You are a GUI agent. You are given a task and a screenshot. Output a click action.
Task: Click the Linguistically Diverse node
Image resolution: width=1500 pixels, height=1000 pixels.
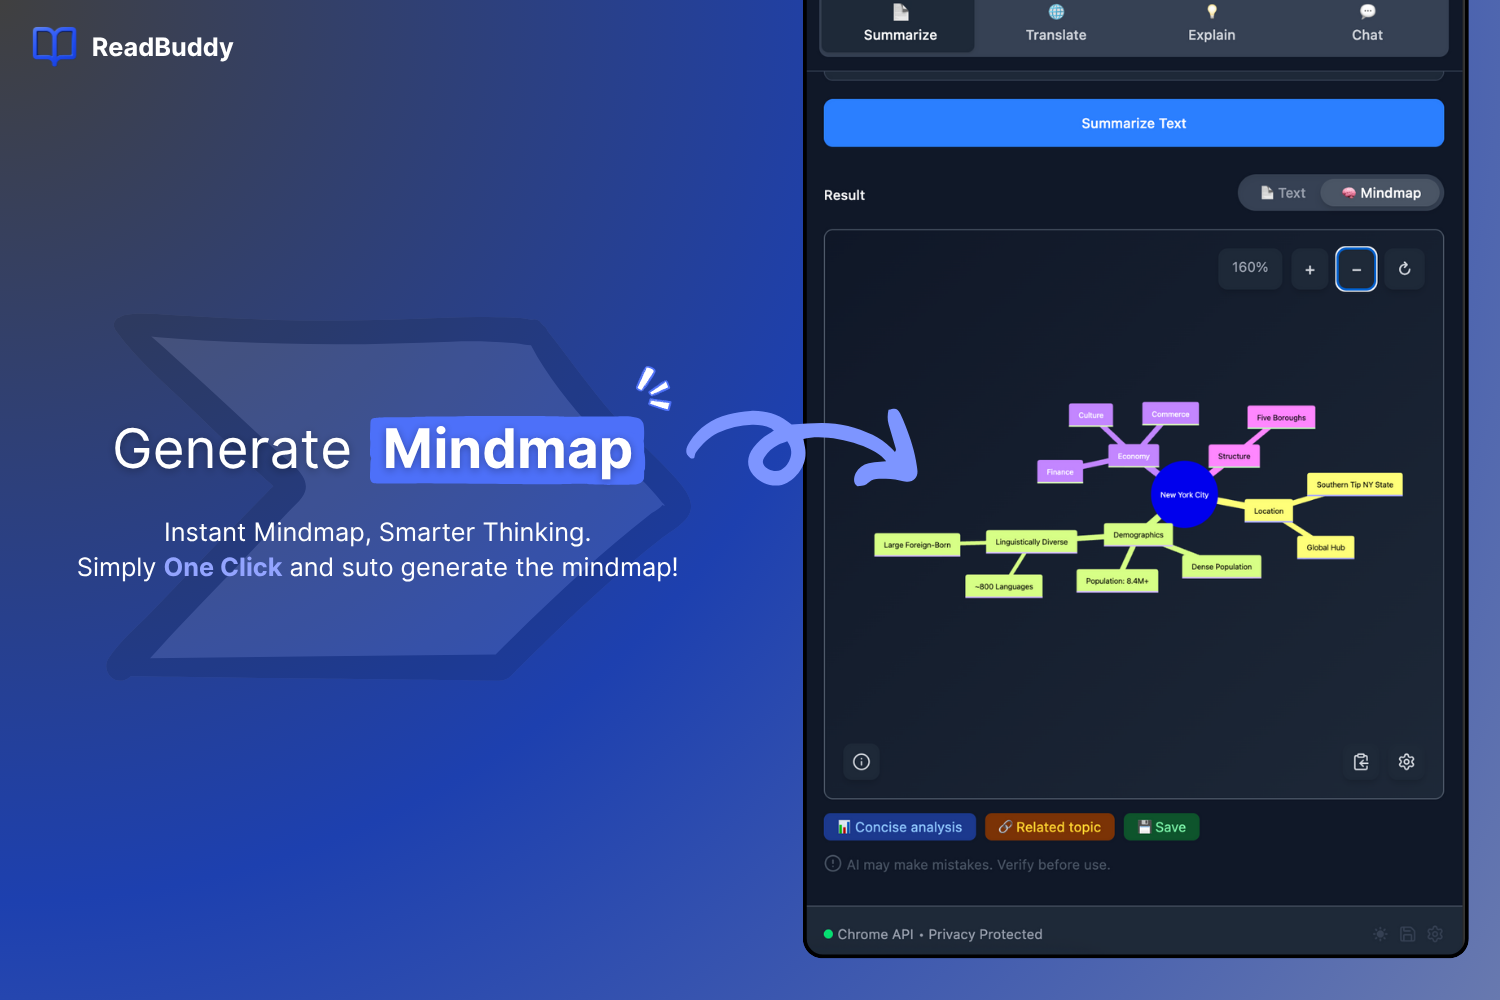pos(1032,542)
